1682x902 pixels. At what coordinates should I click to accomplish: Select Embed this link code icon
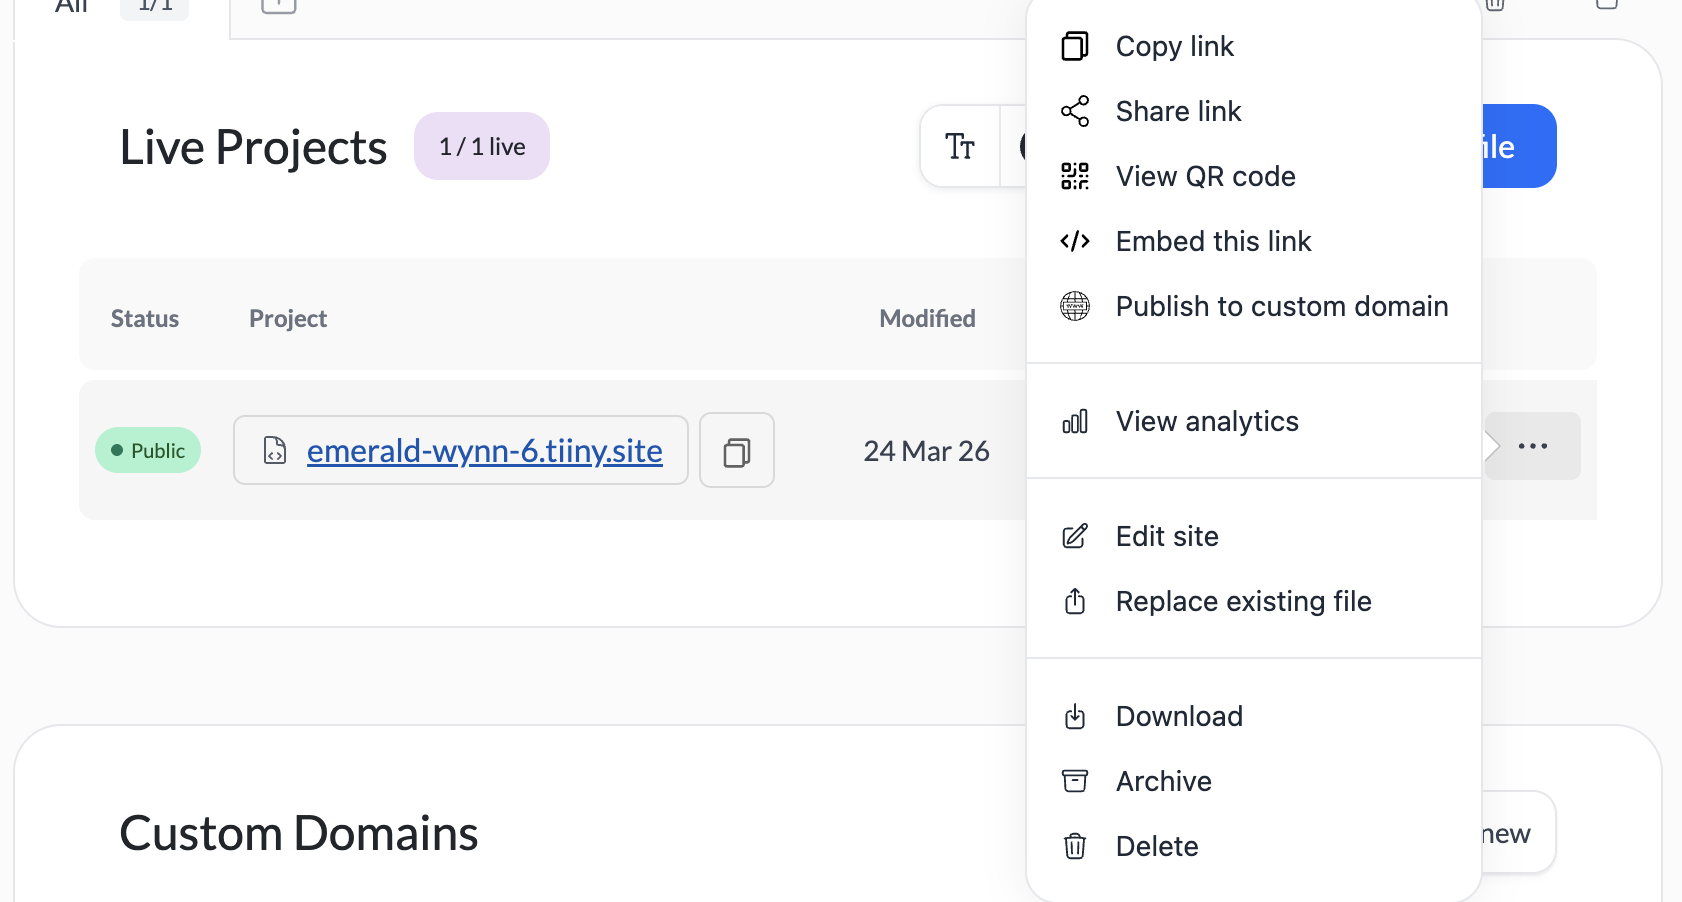(1074, 241)
